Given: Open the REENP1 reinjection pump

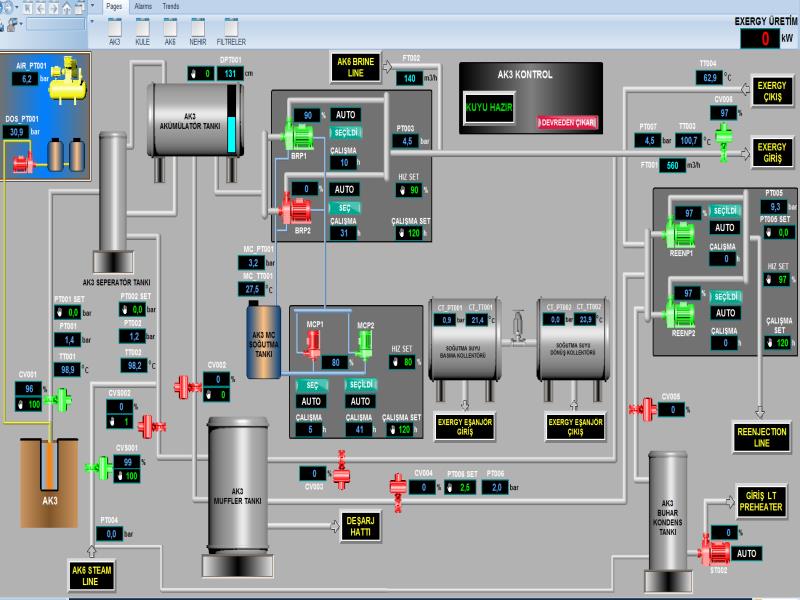Looking at the screenshot, I should coord(680,234).
